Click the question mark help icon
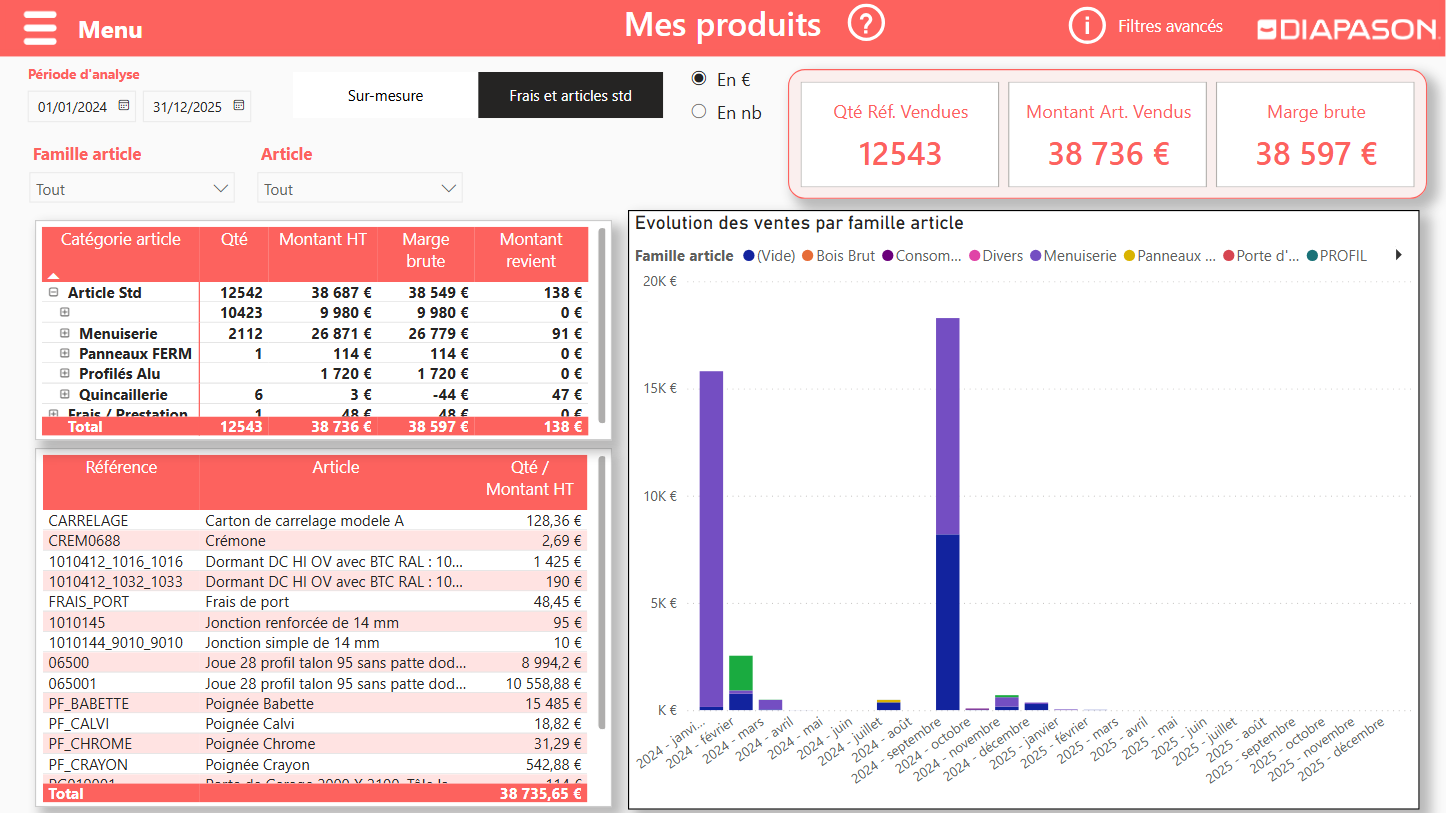The width and height of the screenshot is (1446, 813). pyautogui.click(x=866, y=24)
